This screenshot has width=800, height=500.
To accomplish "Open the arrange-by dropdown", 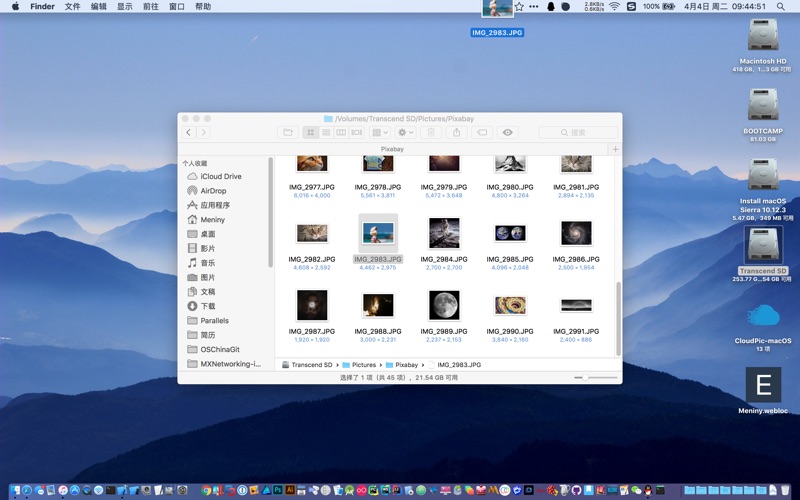I will pos(380,133).
